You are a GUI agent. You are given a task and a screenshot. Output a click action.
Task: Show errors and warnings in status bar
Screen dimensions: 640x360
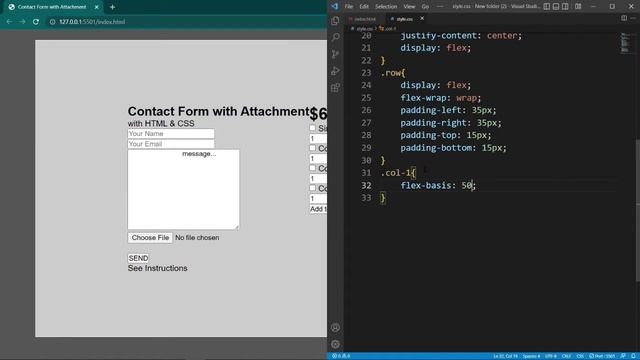tap(341, 356)
